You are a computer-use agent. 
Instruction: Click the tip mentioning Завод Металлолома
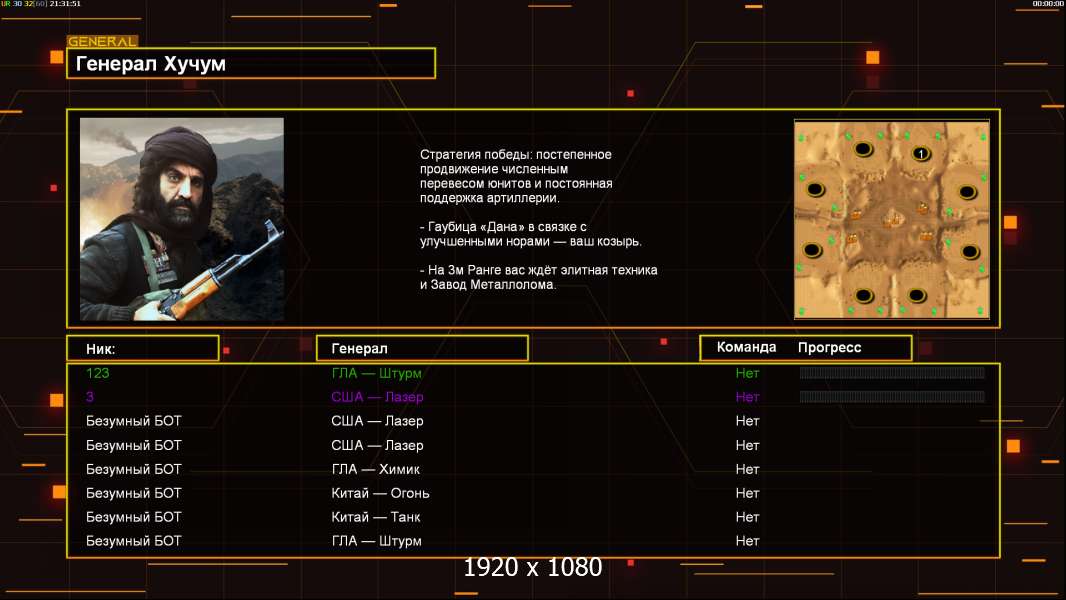click(538, 277)
